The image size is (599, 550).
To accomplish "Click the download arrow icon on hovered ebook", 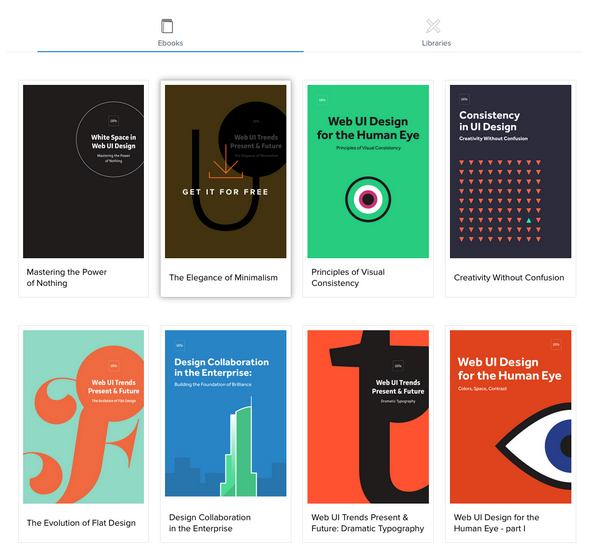I will 226,161.
